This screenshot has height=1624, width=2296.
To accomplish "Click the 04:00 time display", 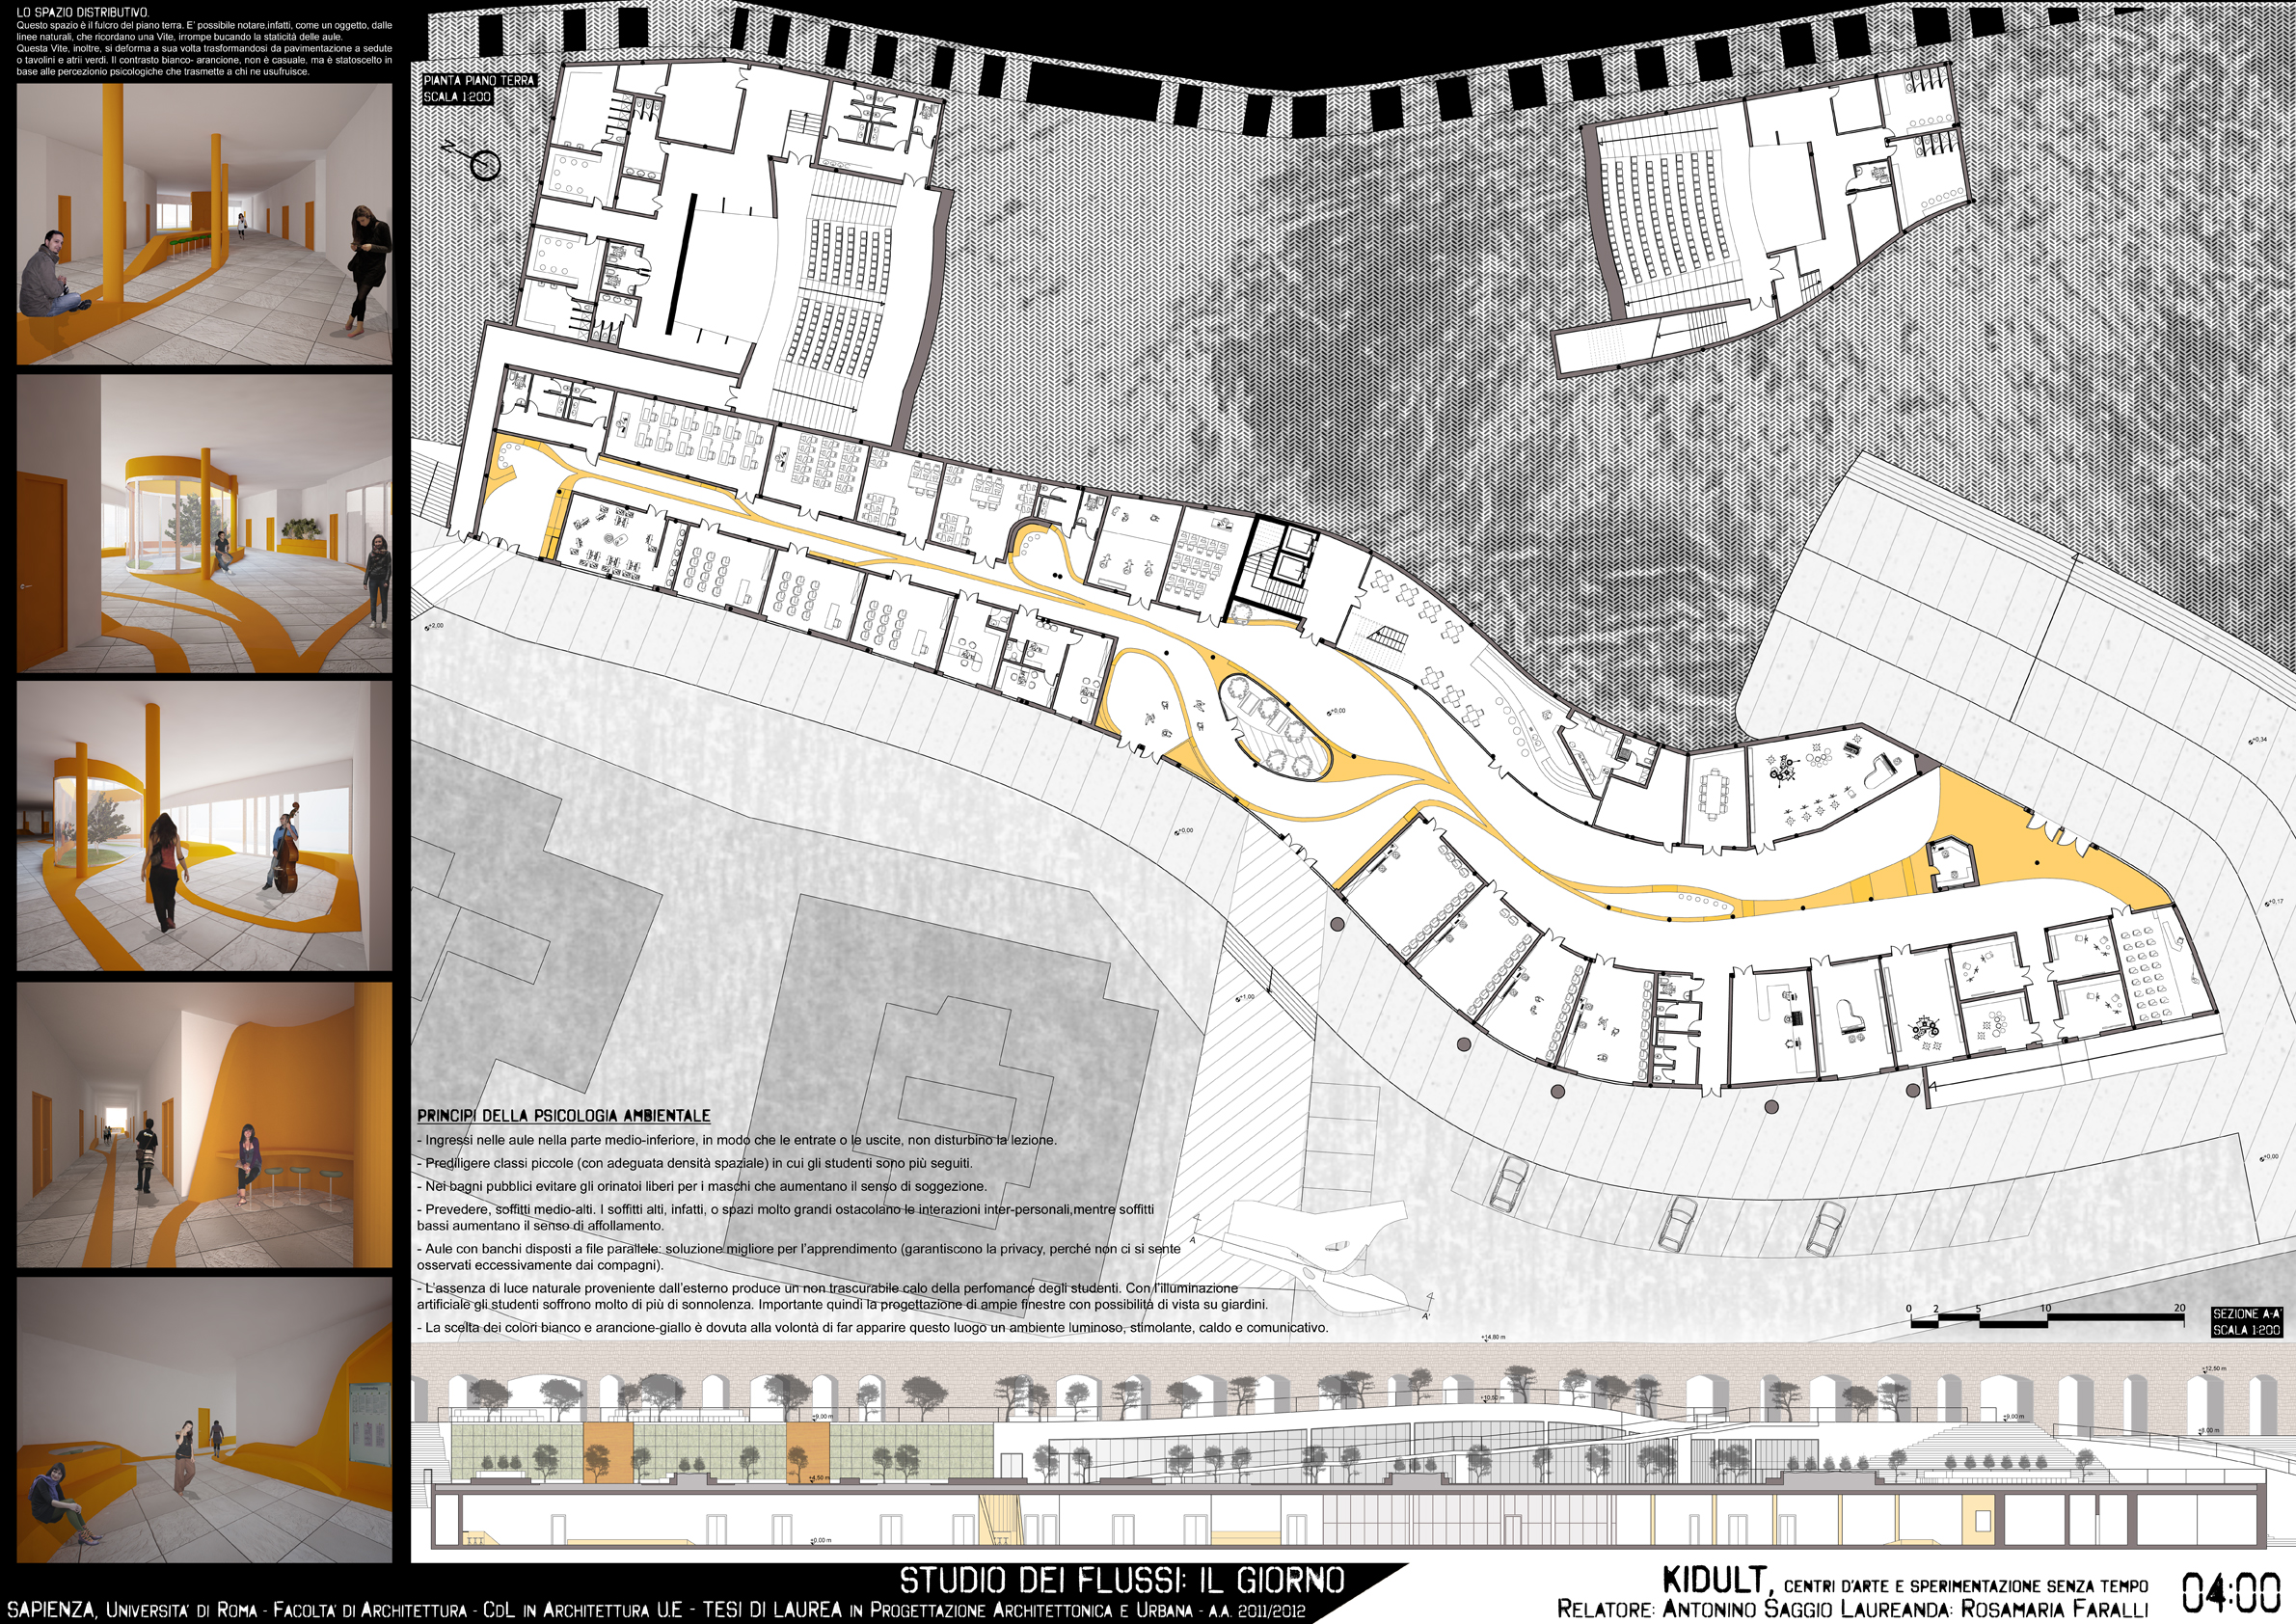I will pyautogui.click(x=2230, y=1593).
